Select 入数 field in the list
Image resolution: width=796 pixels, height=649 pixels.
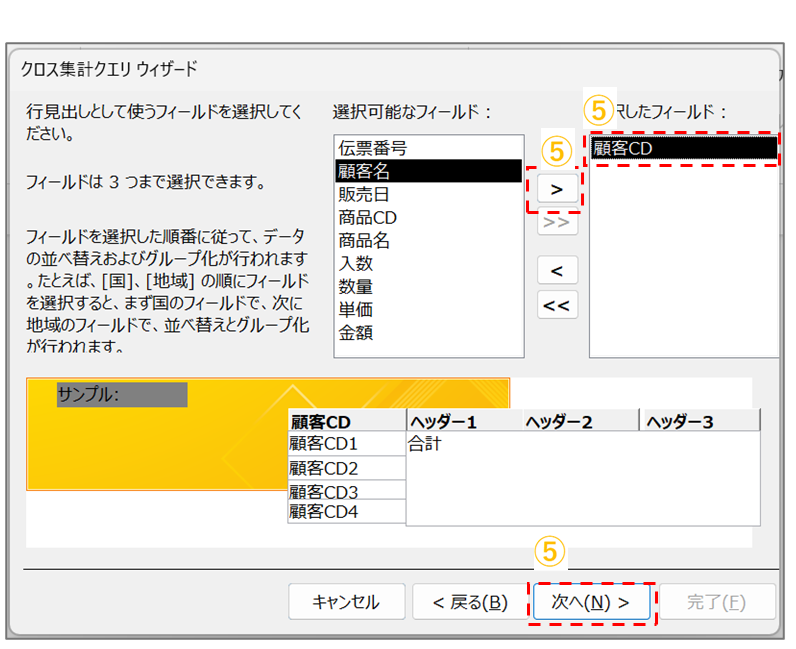point(356,263)
